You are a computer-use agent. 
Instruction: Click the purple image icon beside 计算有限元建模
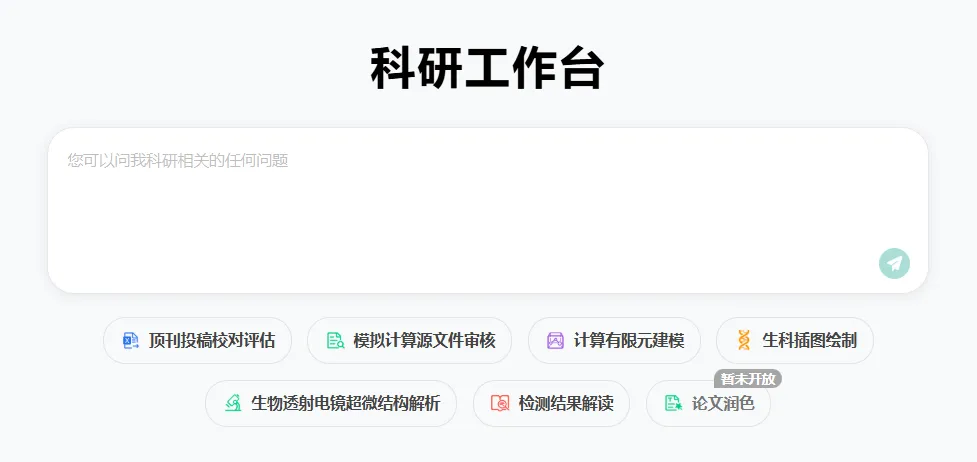tap(556, 341)
